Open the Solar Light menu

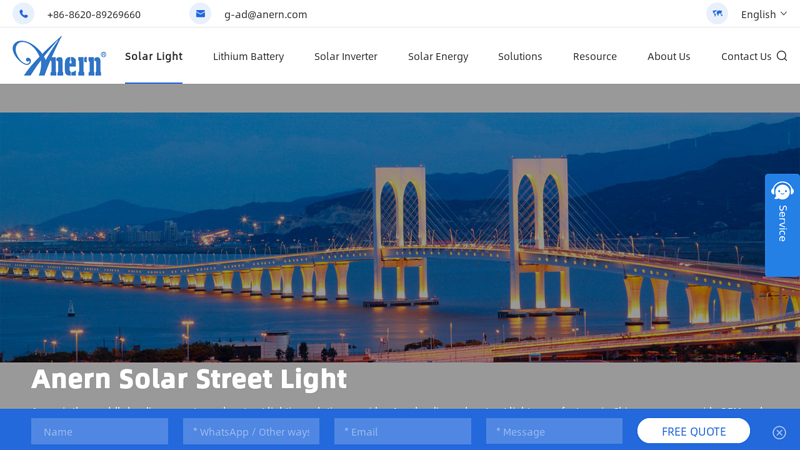pyautogui.click(x=154, y=56)
